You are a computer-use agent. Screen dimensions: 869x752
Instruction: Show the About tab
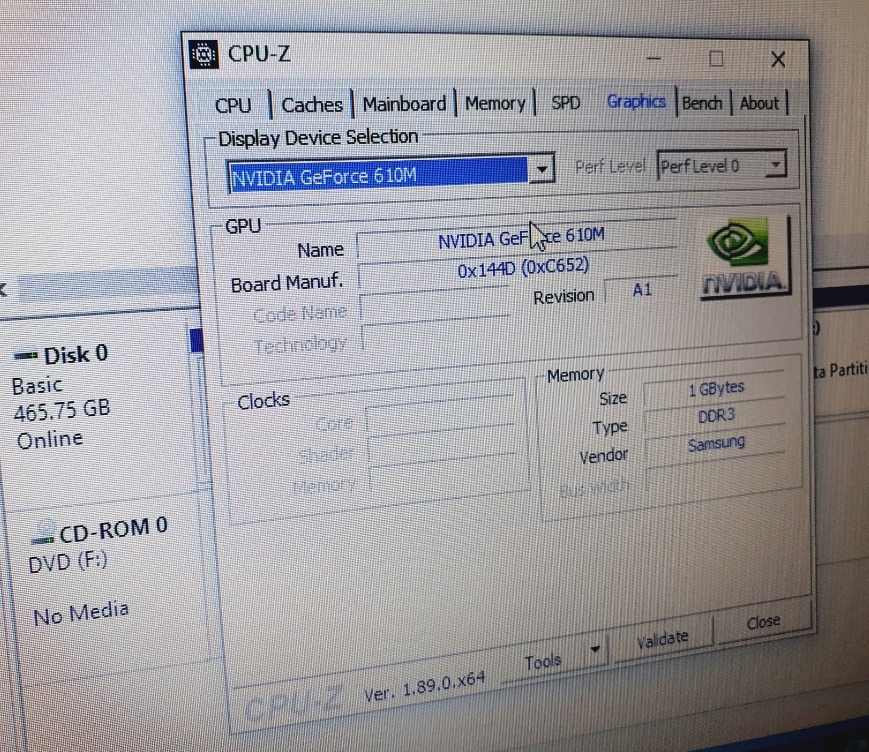[759, 102]
